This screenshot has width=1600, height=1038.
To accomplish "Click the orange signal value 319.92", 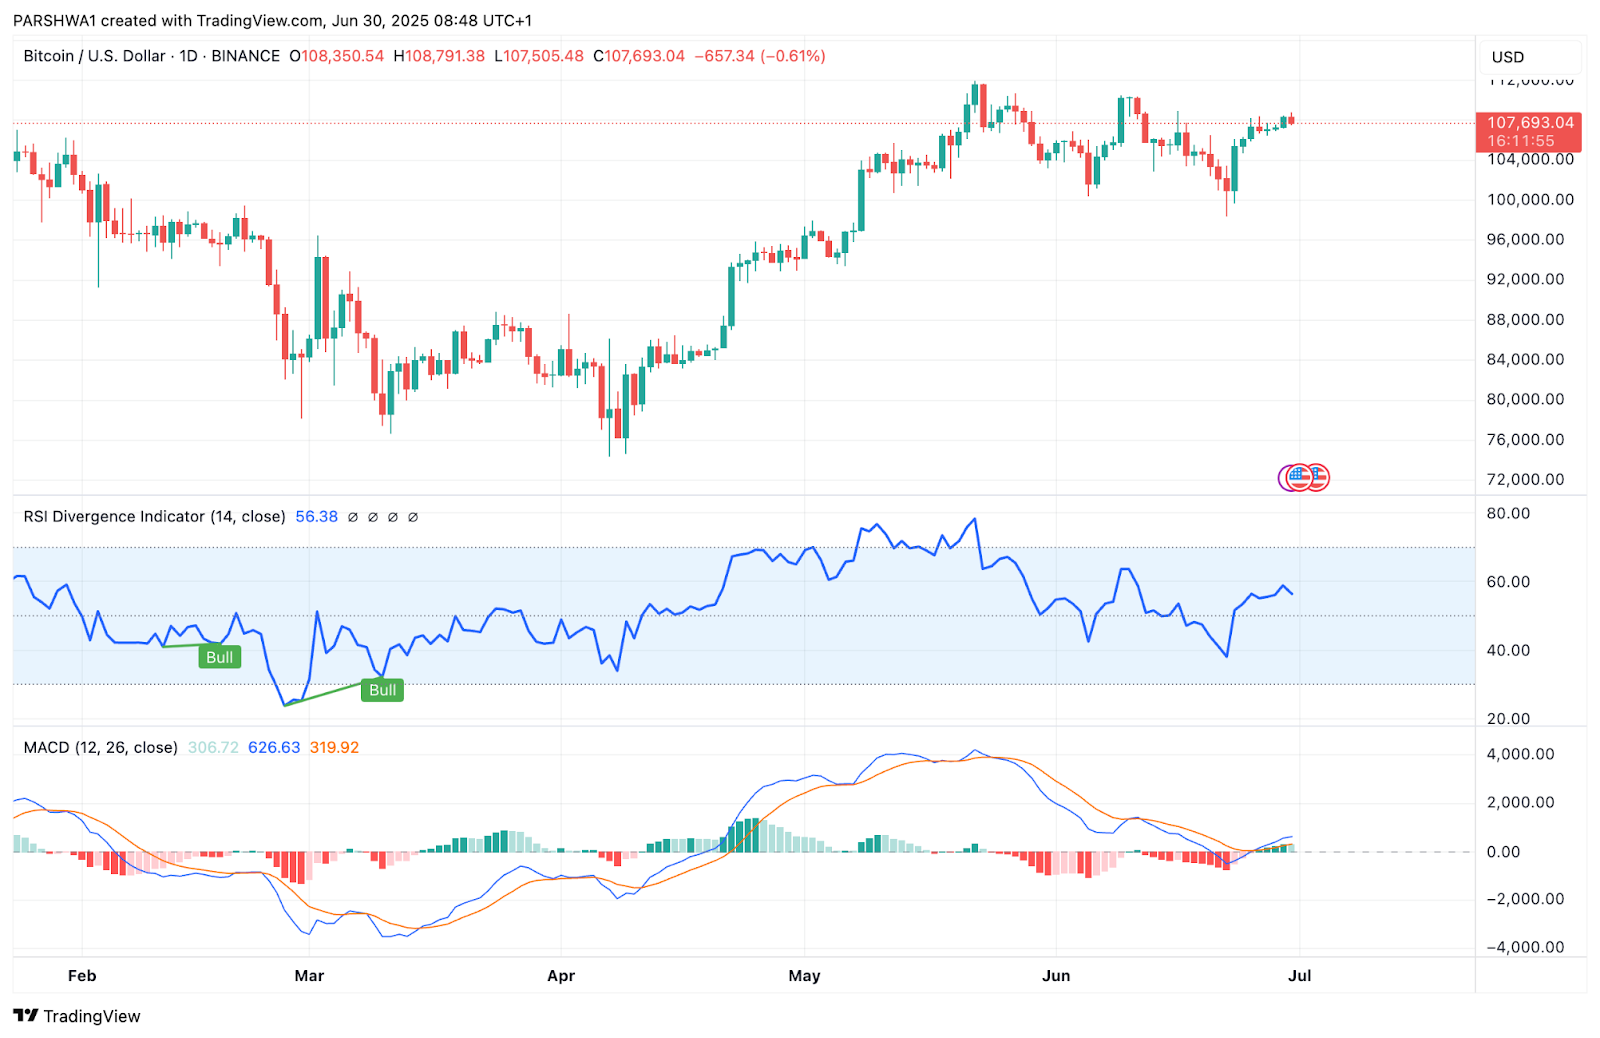I will coord(334,748).
